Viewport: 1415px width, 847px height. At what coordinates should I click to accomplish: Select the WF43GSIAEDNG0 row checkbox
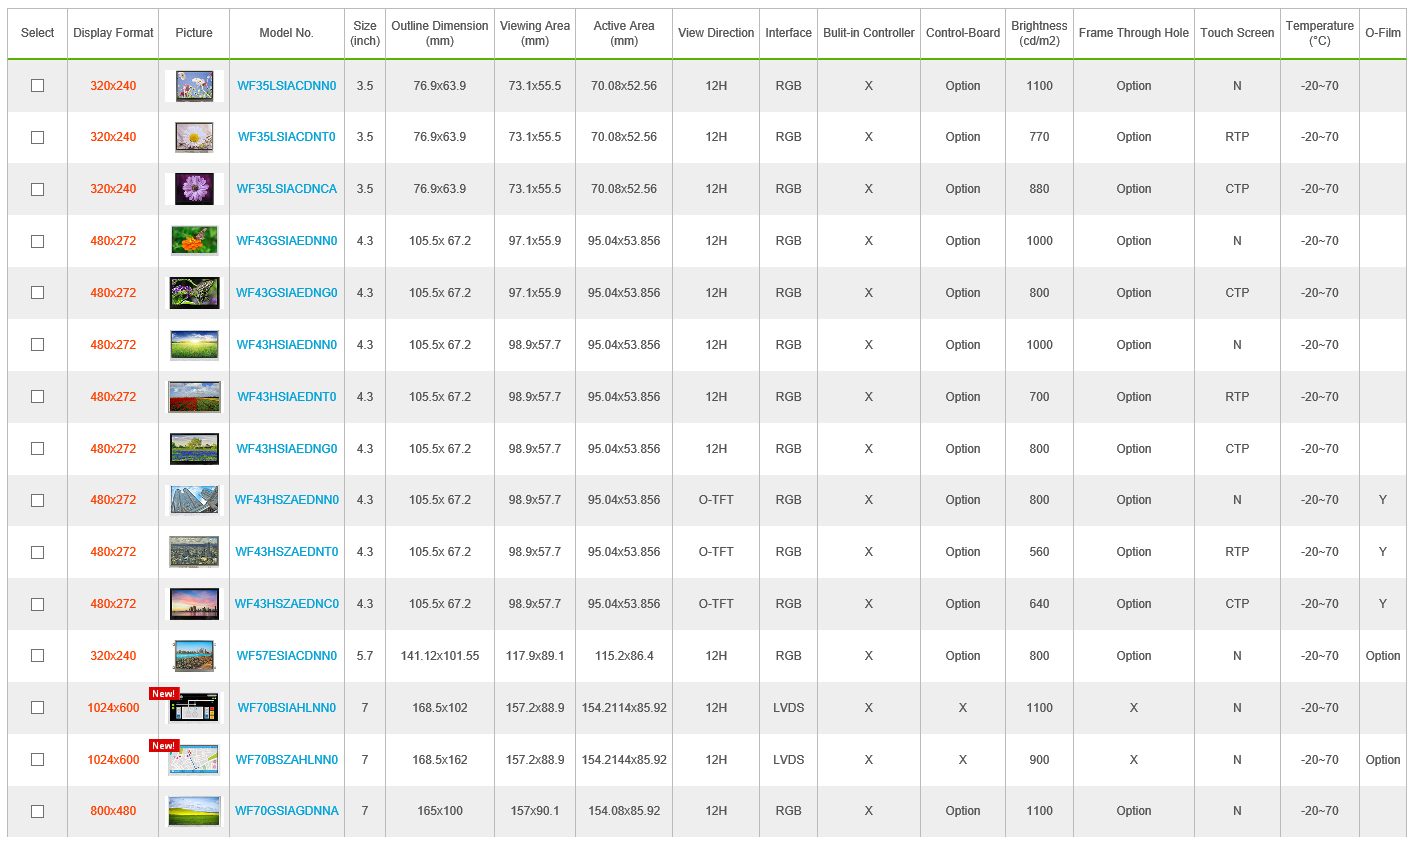pos(37,293)
